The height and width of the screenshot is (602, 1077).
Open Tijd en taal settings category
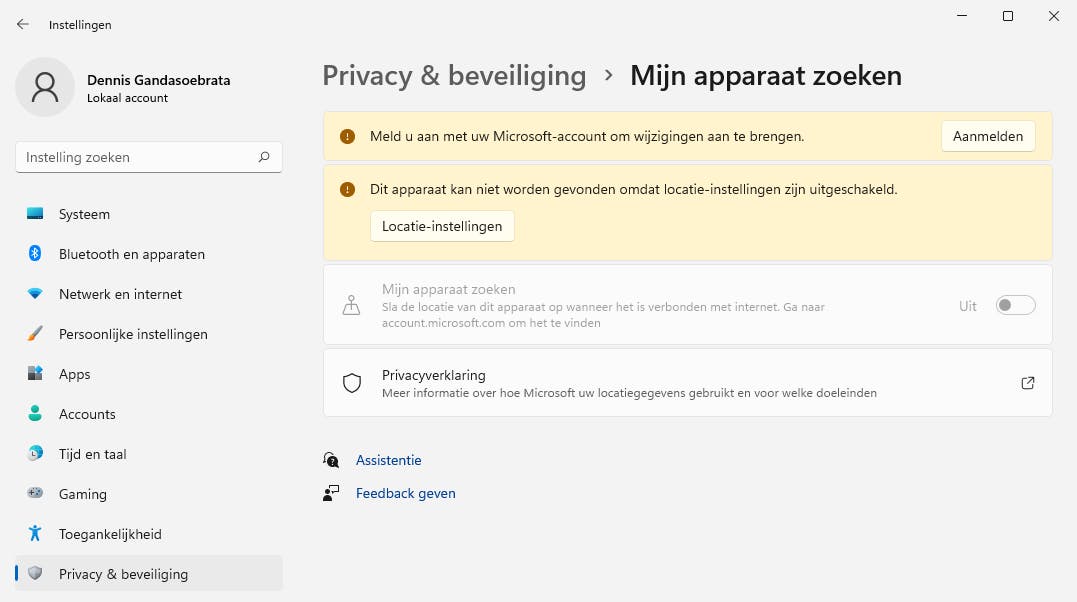(92, 454)
